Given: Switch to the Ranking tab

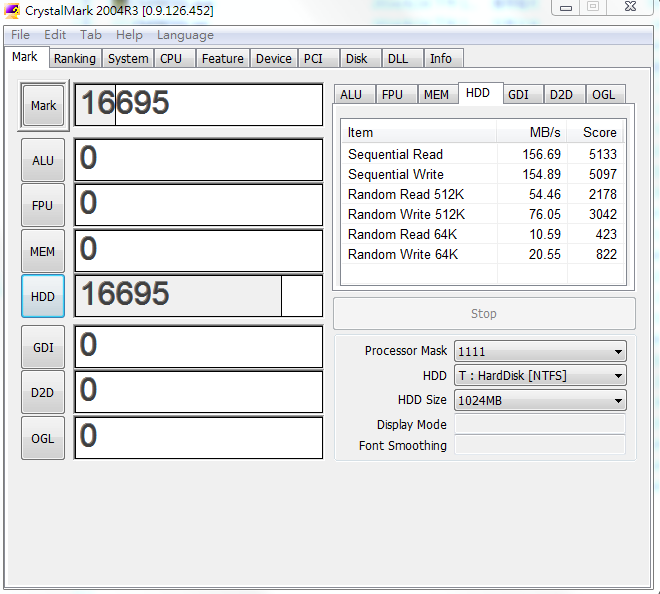Looking at the screenshot, I should click(75, 59).
